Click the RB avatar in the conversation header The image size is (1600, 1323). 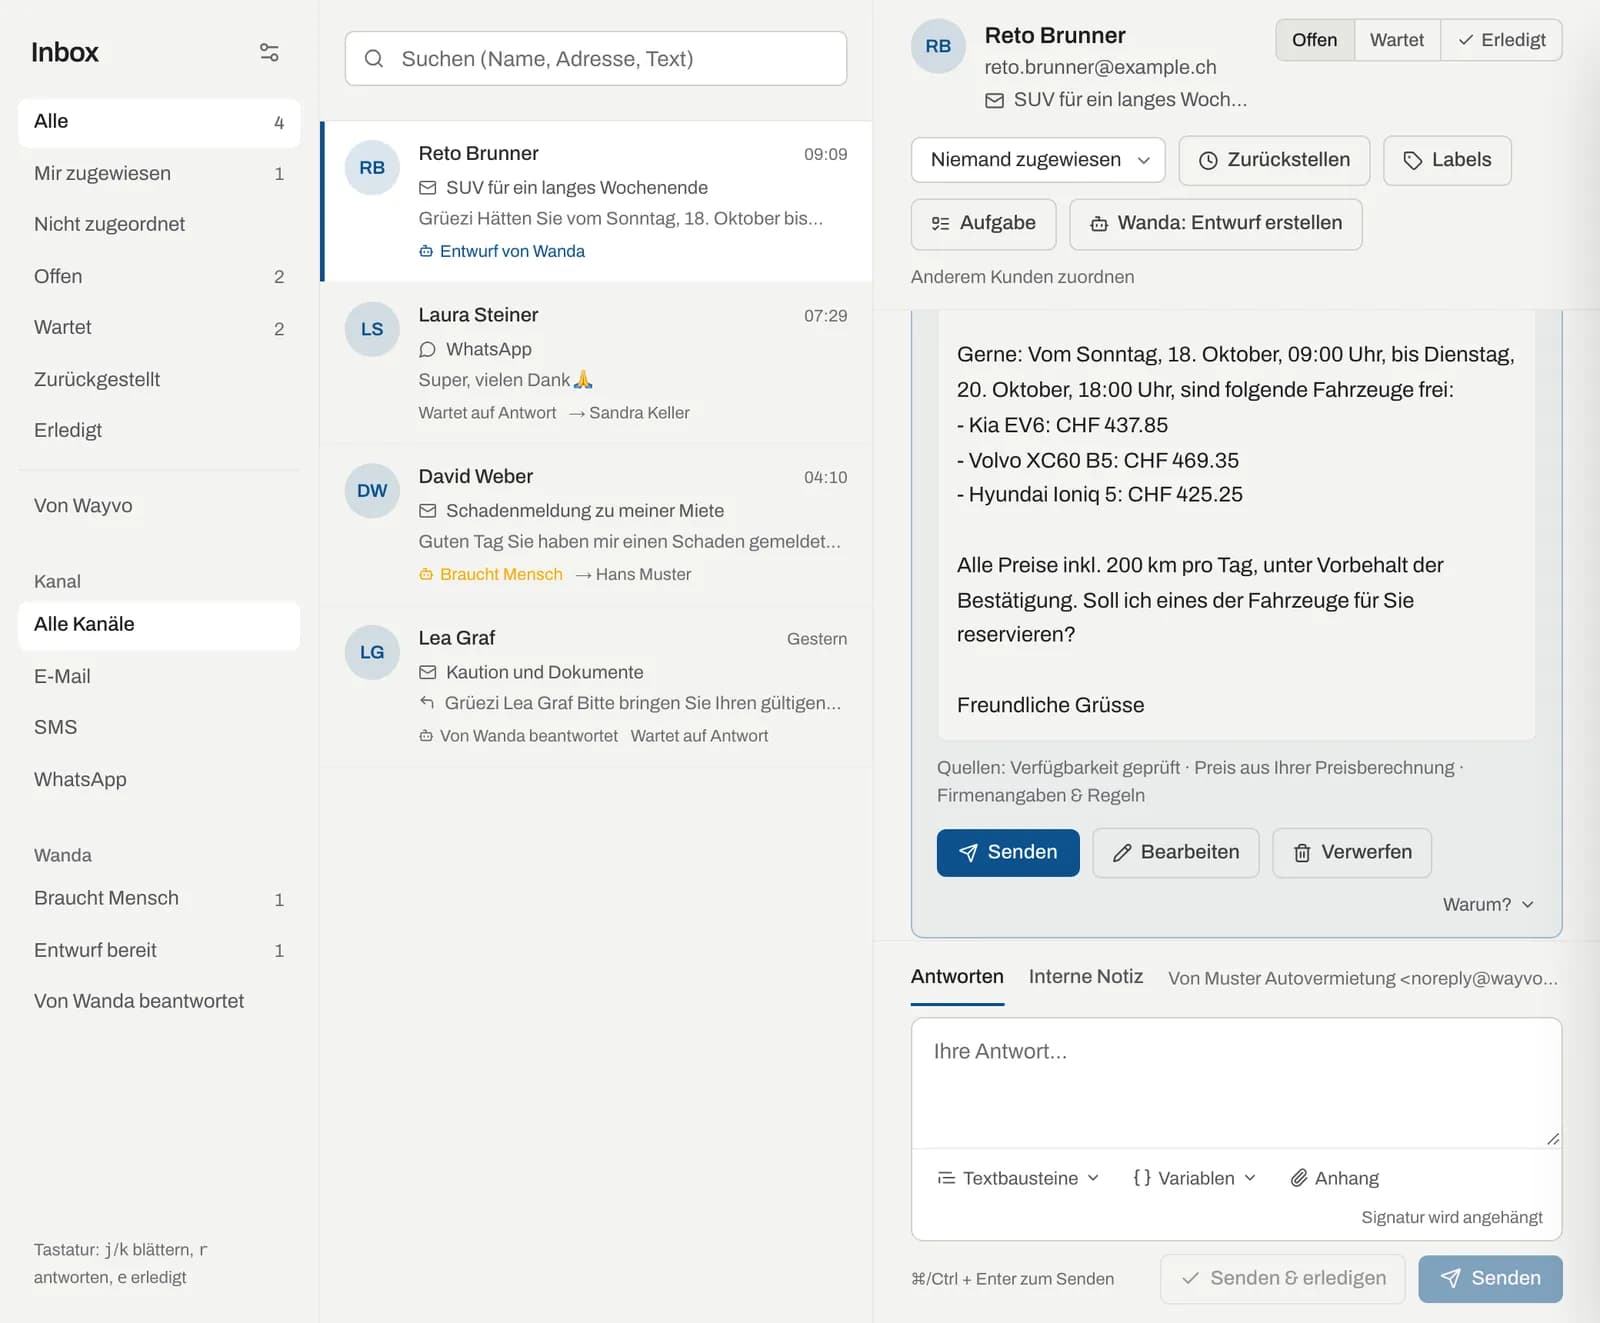tap(938, 46)
